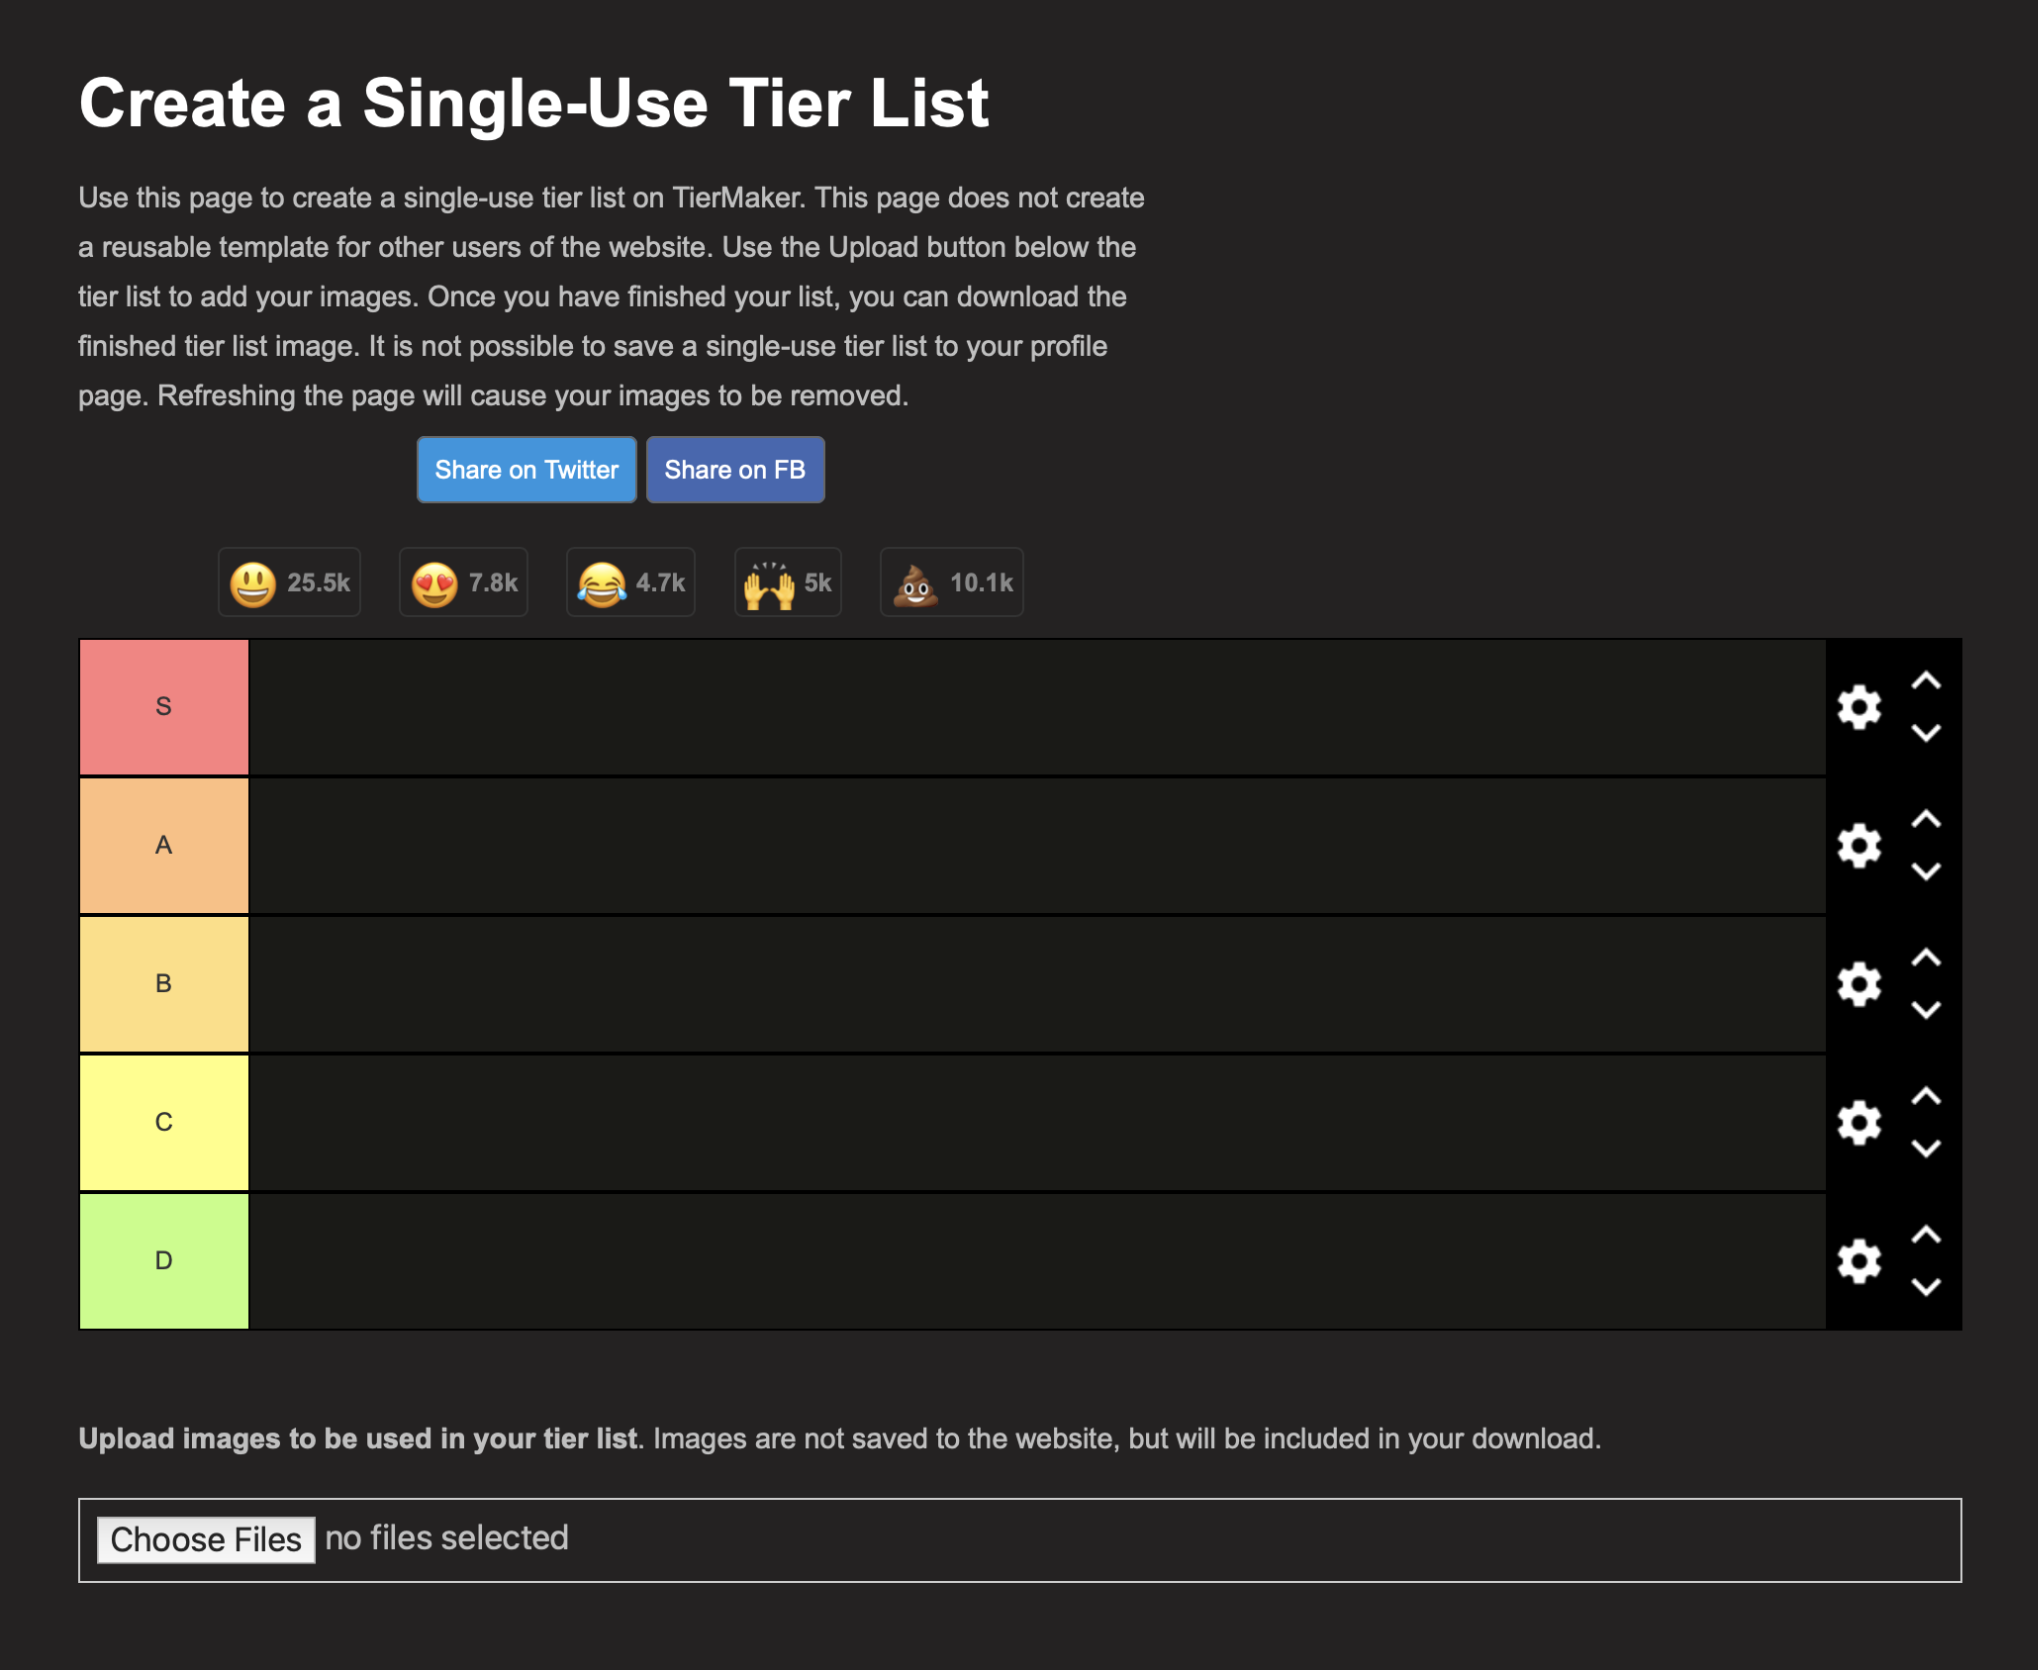Share tier list on Facebook

point(736,470)
